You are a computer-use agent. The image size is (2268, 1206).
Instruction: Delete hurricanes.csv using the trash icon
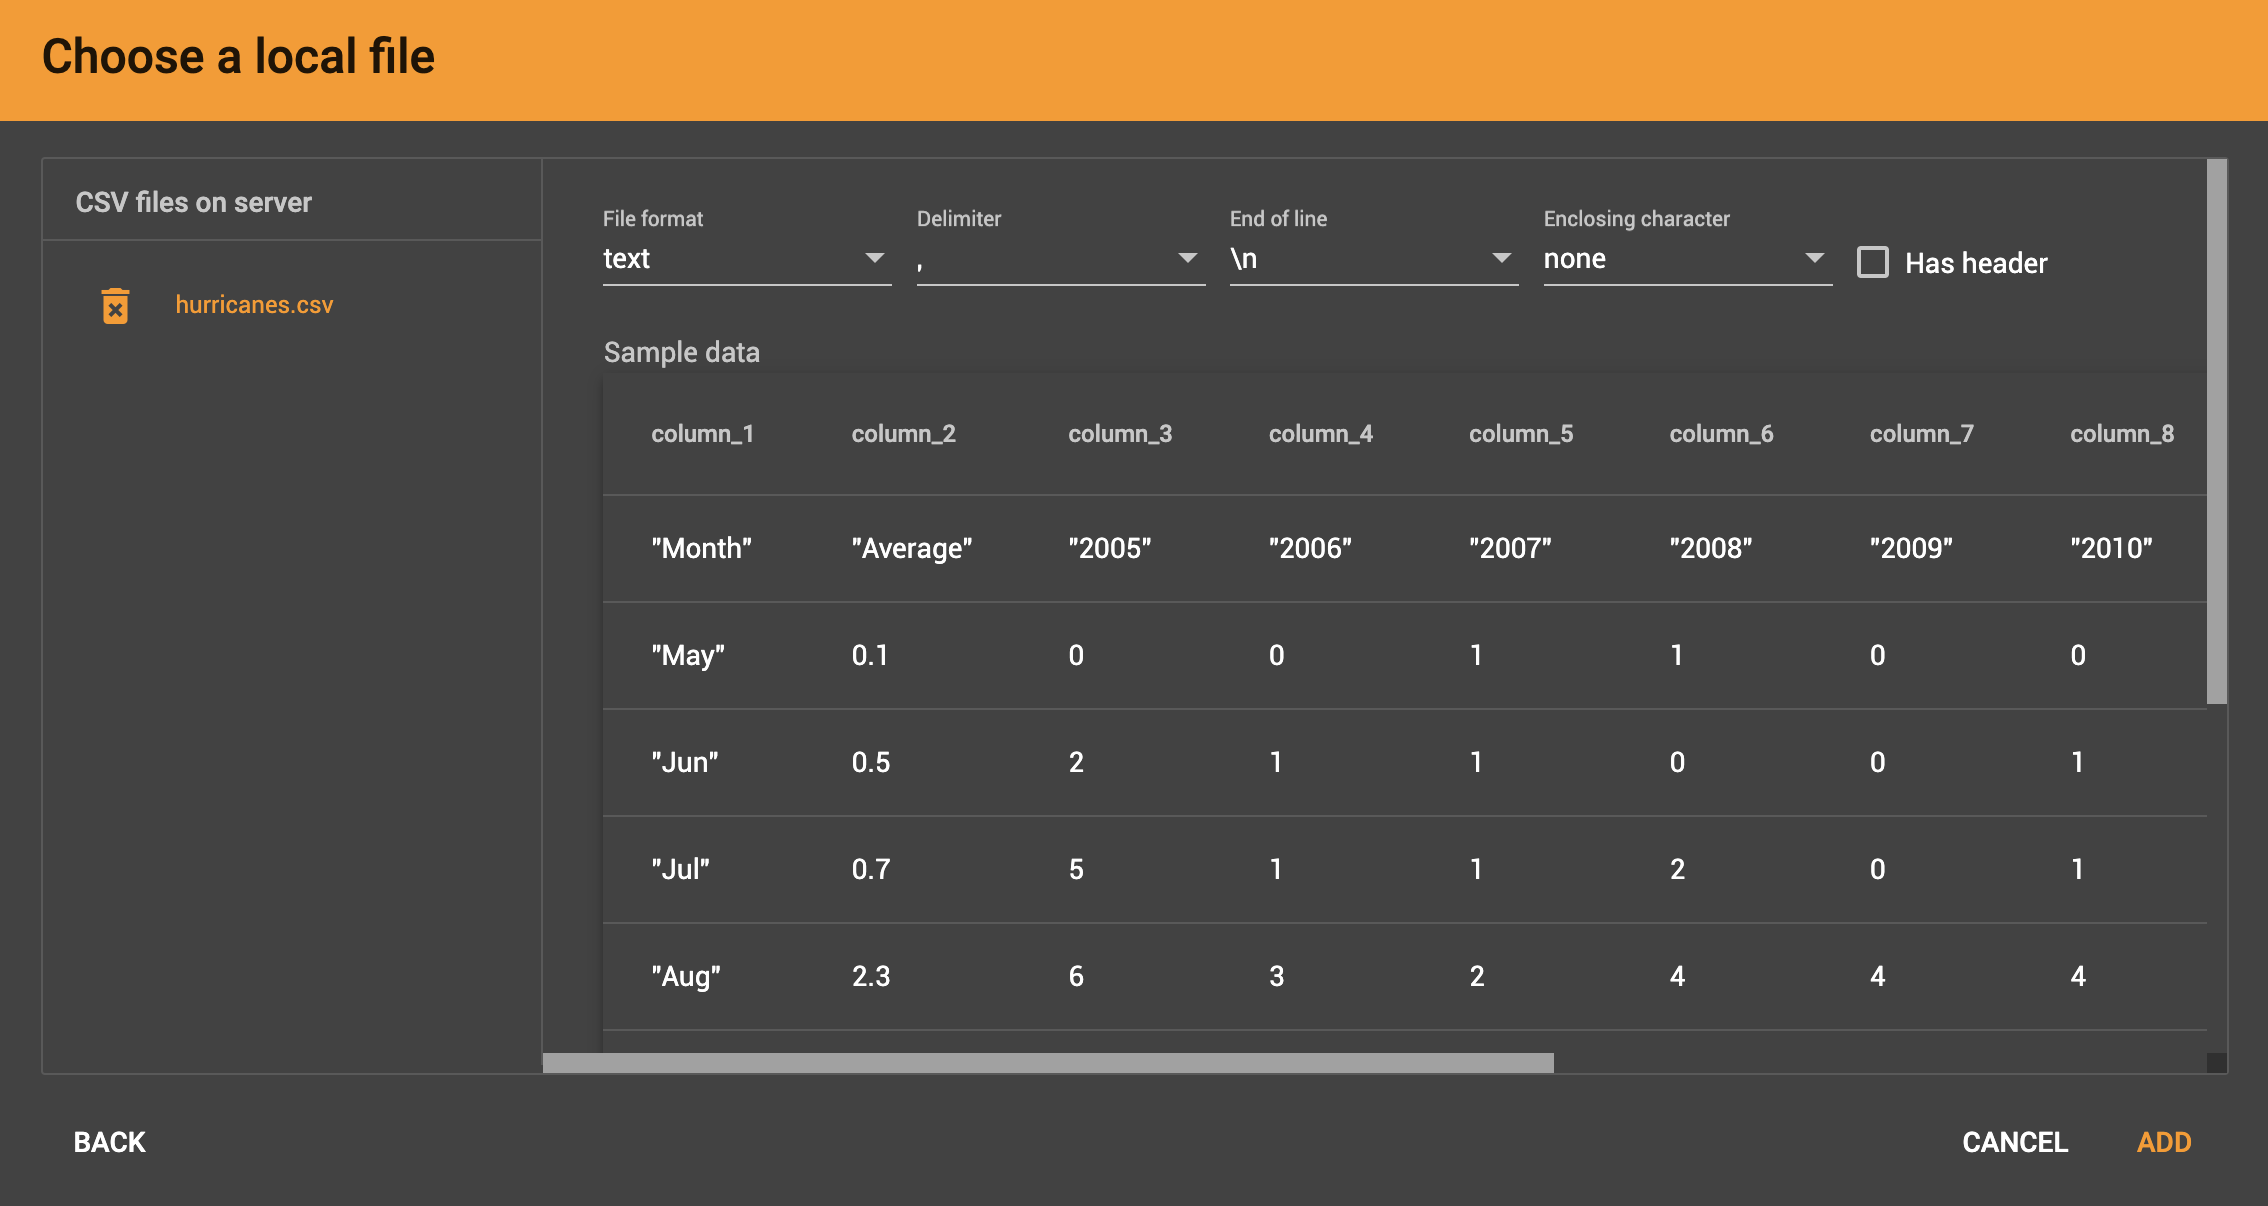tap(115, 305)
